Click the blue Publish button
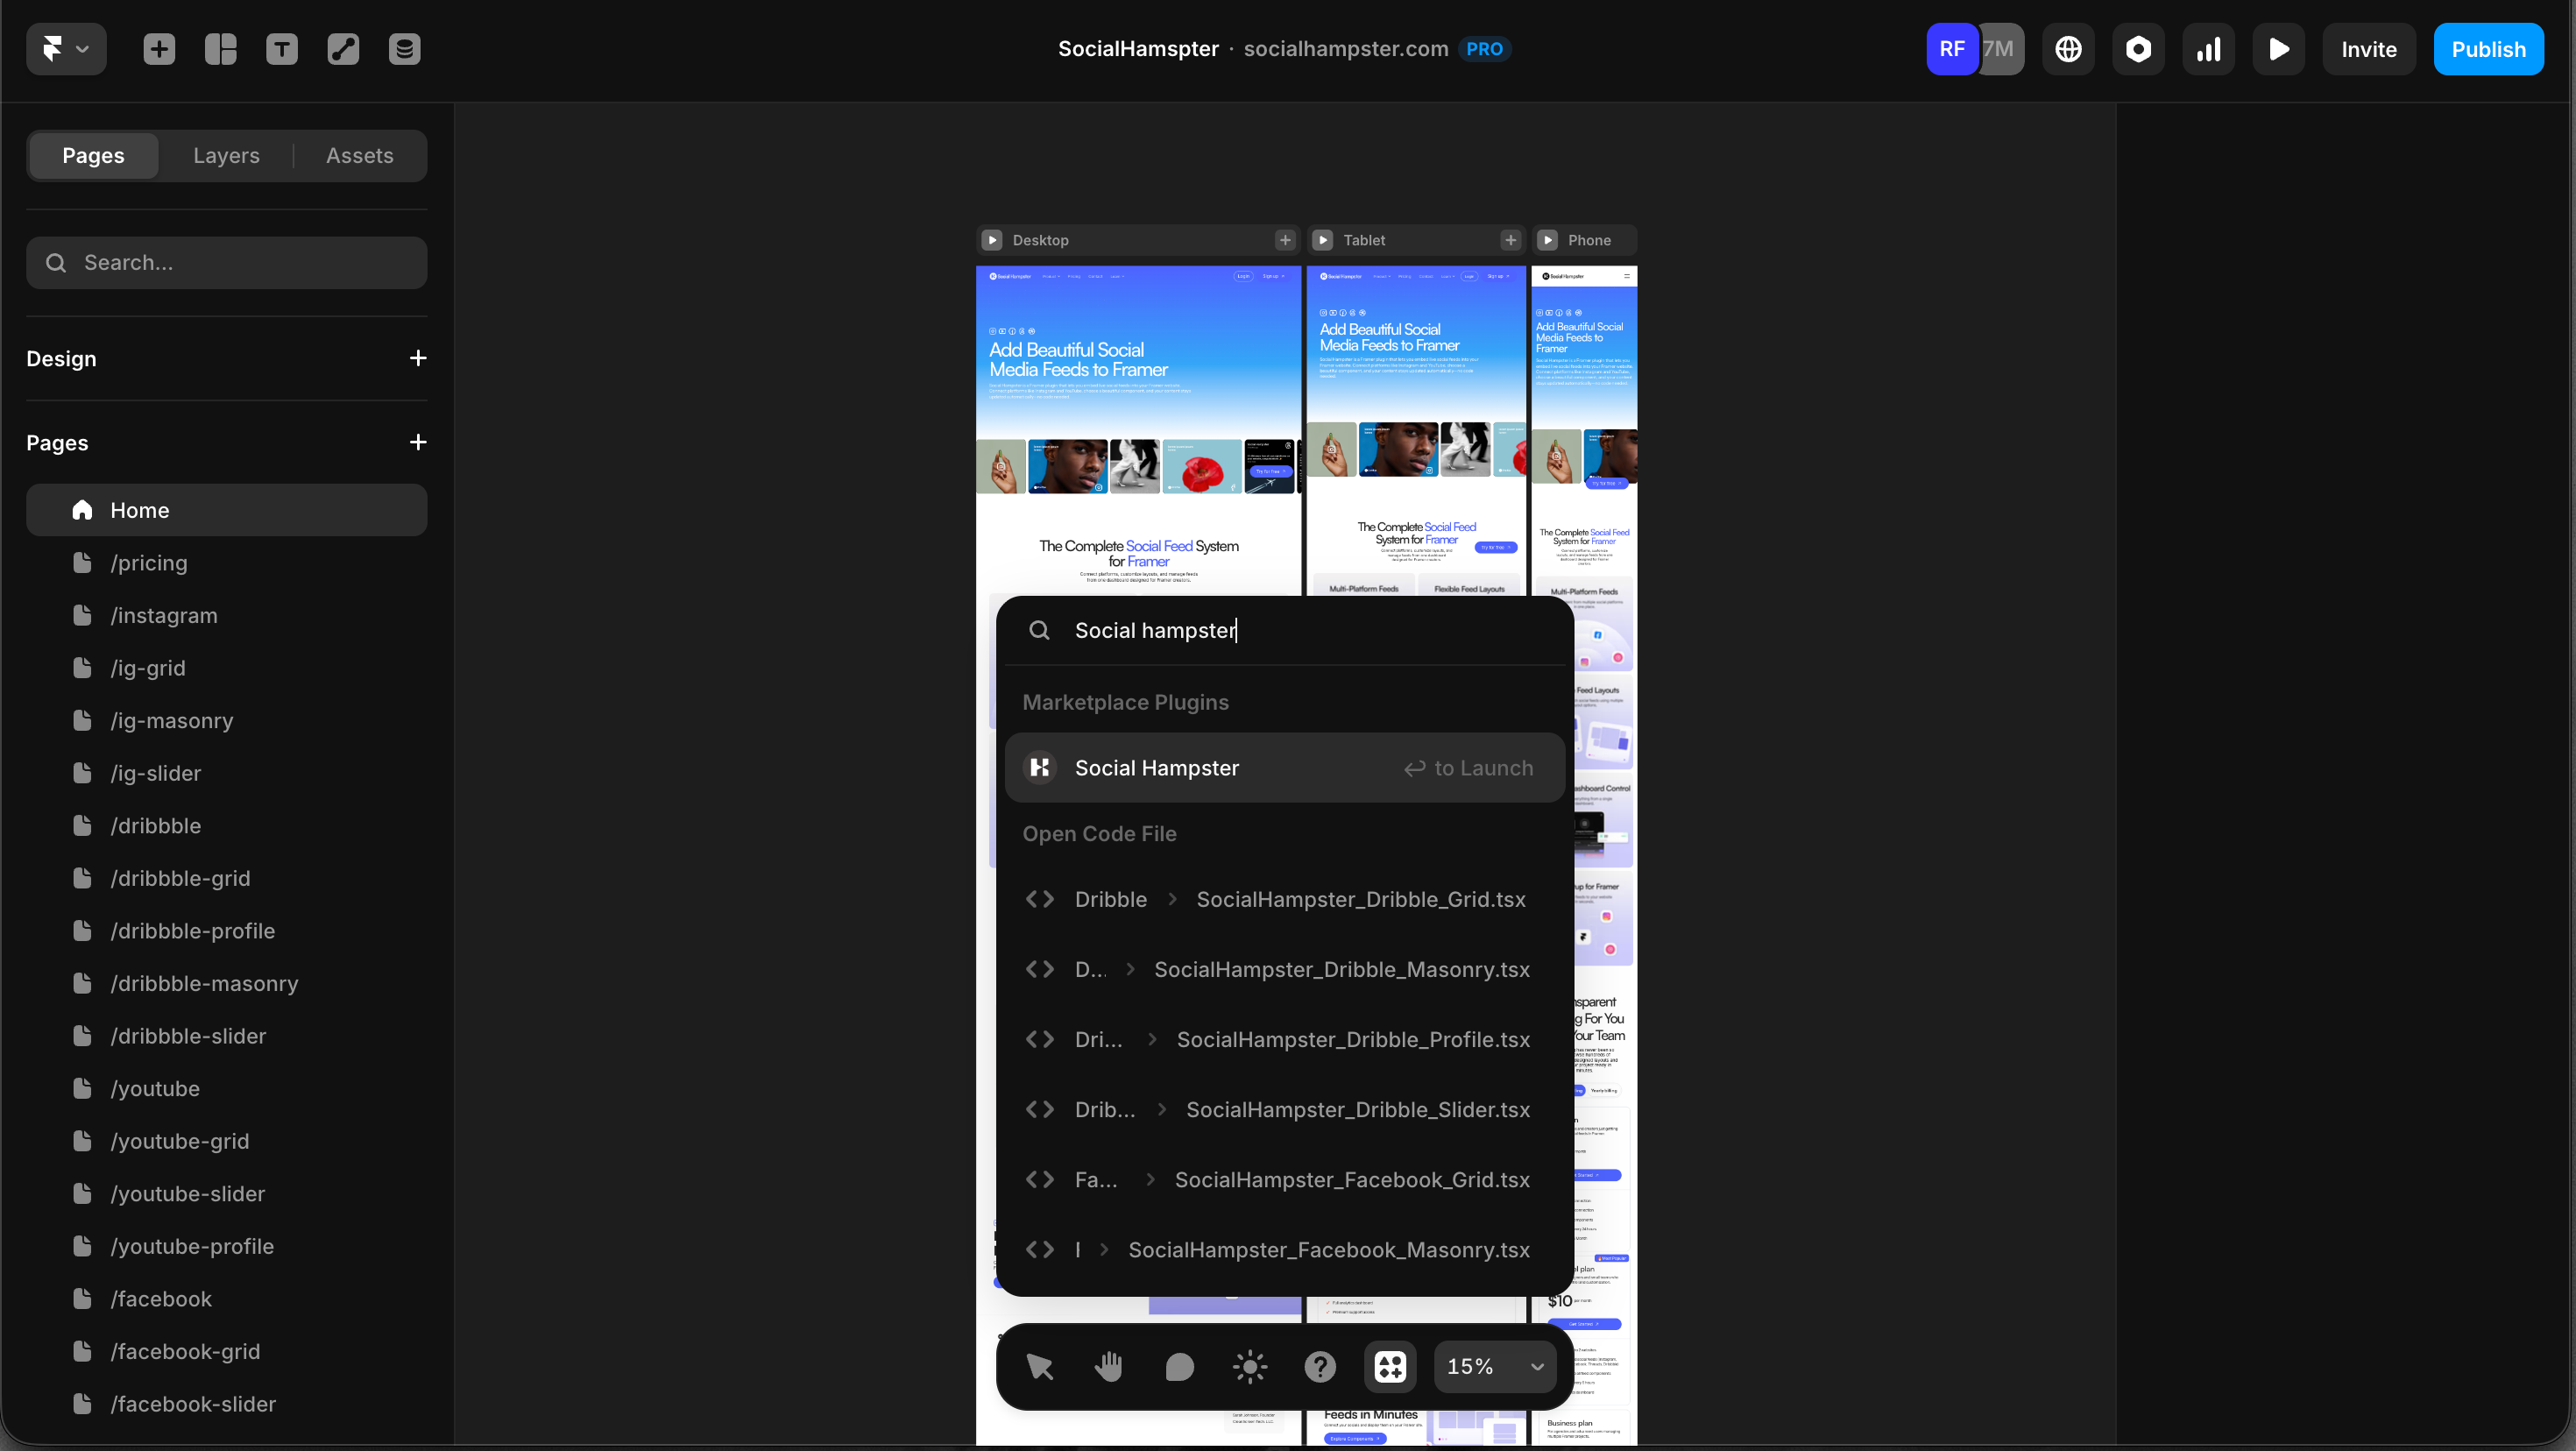Screen dimensions: 2576x1451 2488,49
